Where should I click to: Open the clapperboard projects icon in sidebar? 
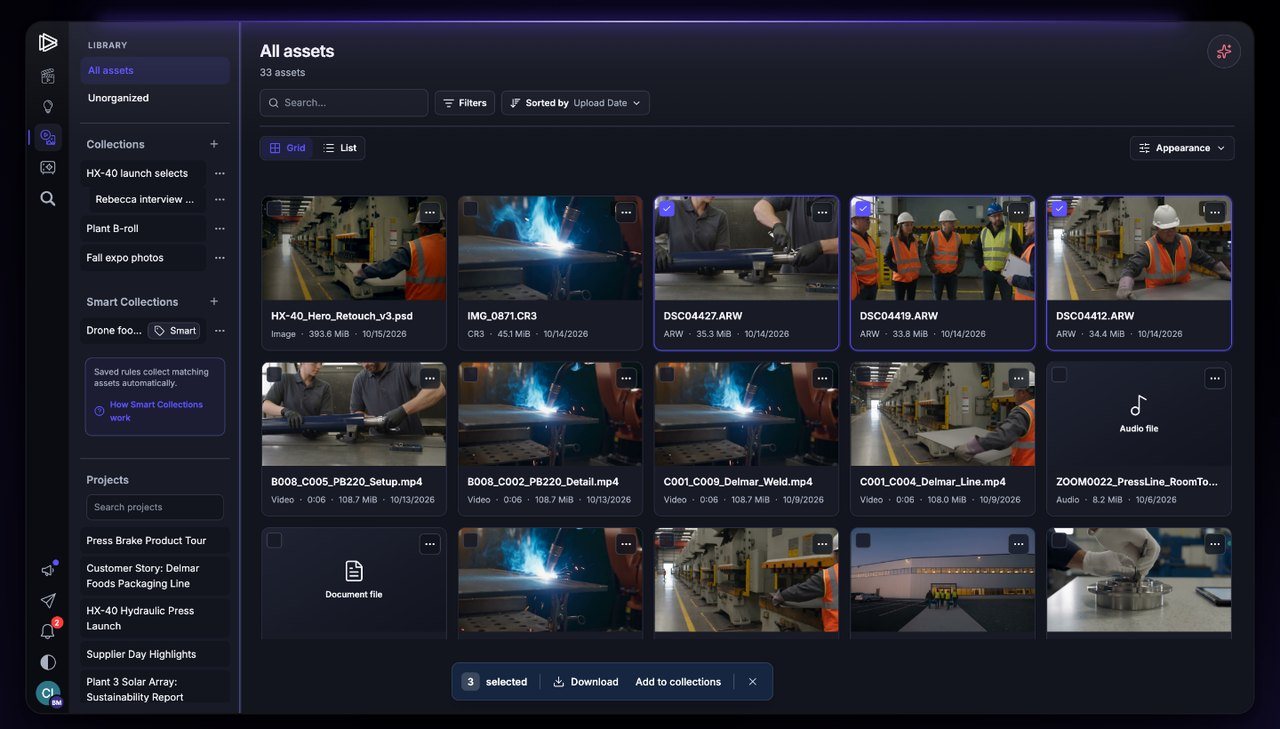tap(48, 76)
